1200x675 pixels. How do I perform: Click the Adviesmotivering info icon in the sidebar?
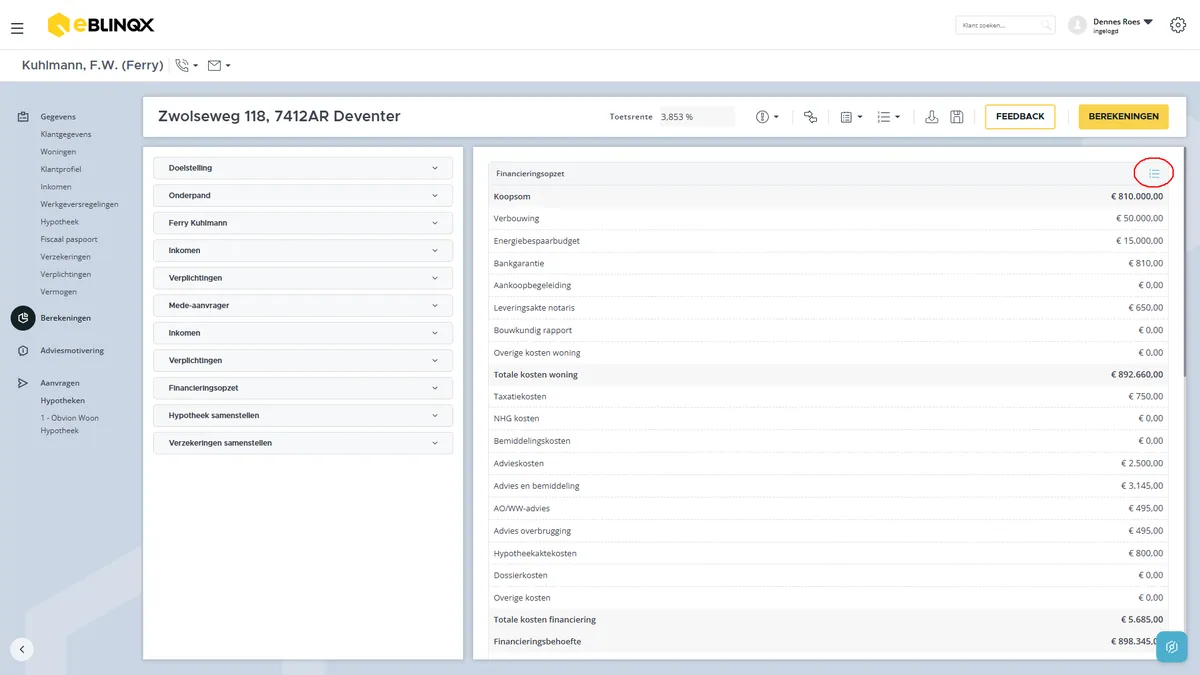pos(23,351)
